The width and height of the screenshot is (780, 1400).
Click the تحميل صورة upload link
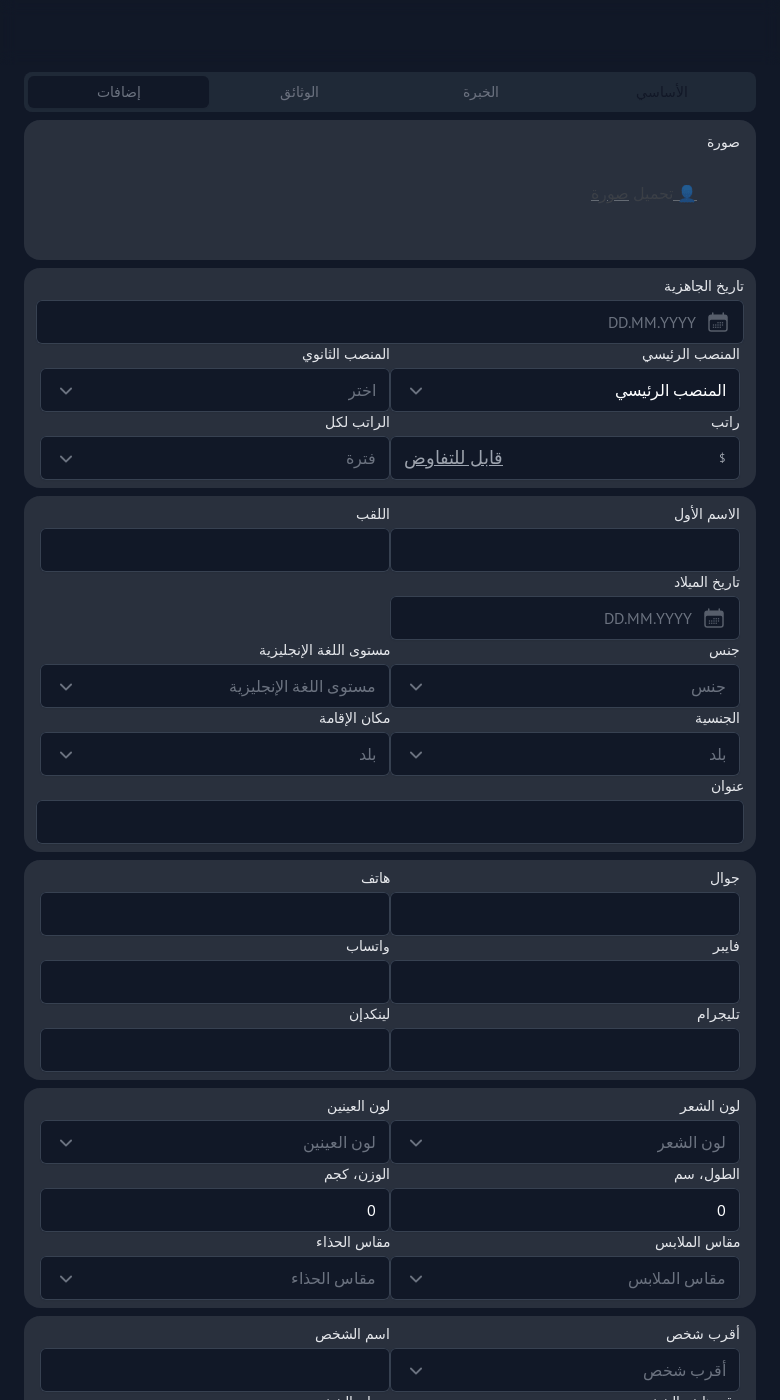tap(636, 193)
